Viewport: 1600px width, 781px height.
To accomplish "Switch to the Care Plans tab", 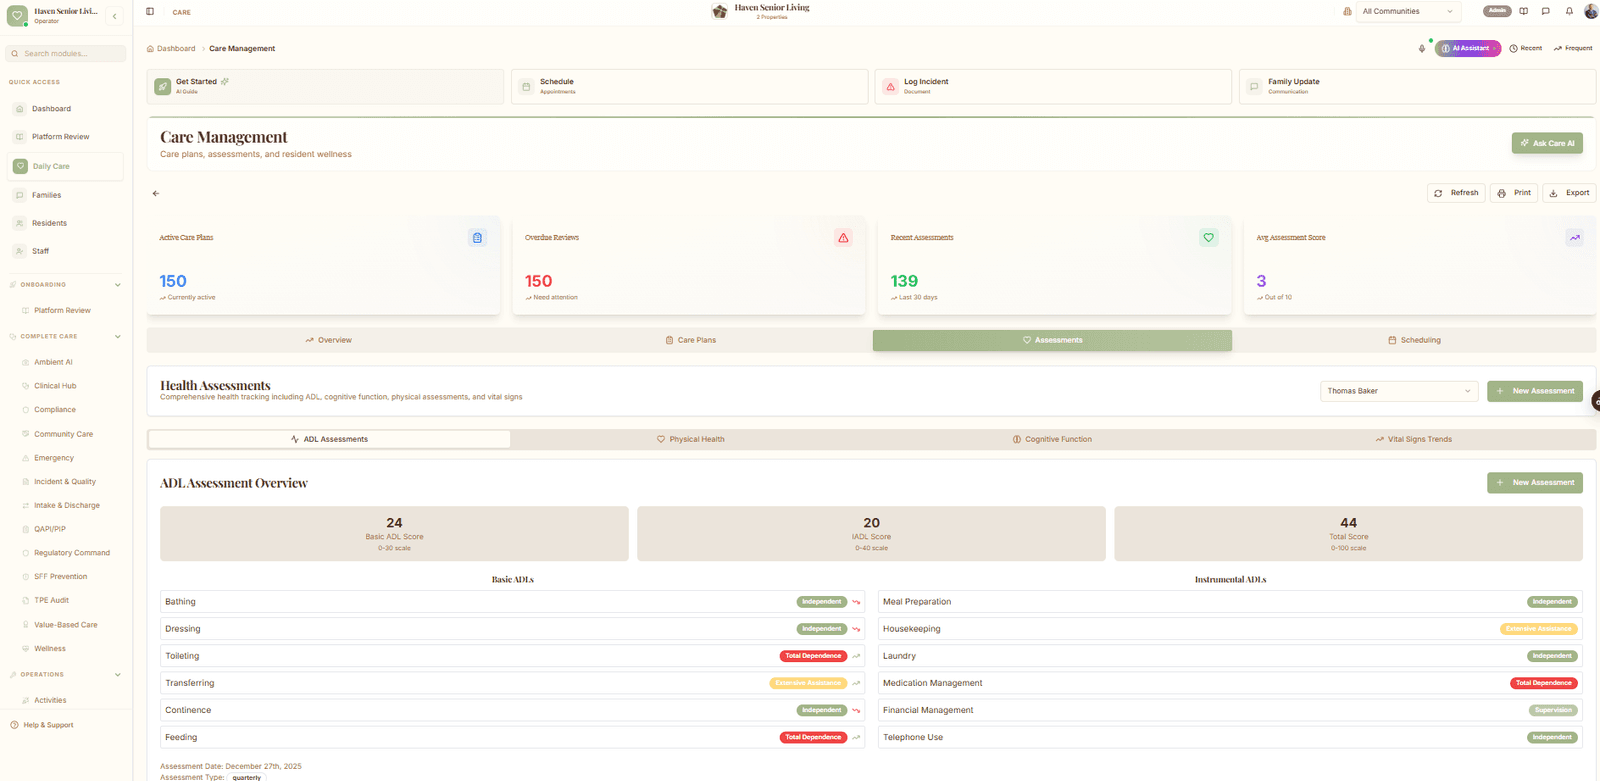I will click(x=690, y=340).
